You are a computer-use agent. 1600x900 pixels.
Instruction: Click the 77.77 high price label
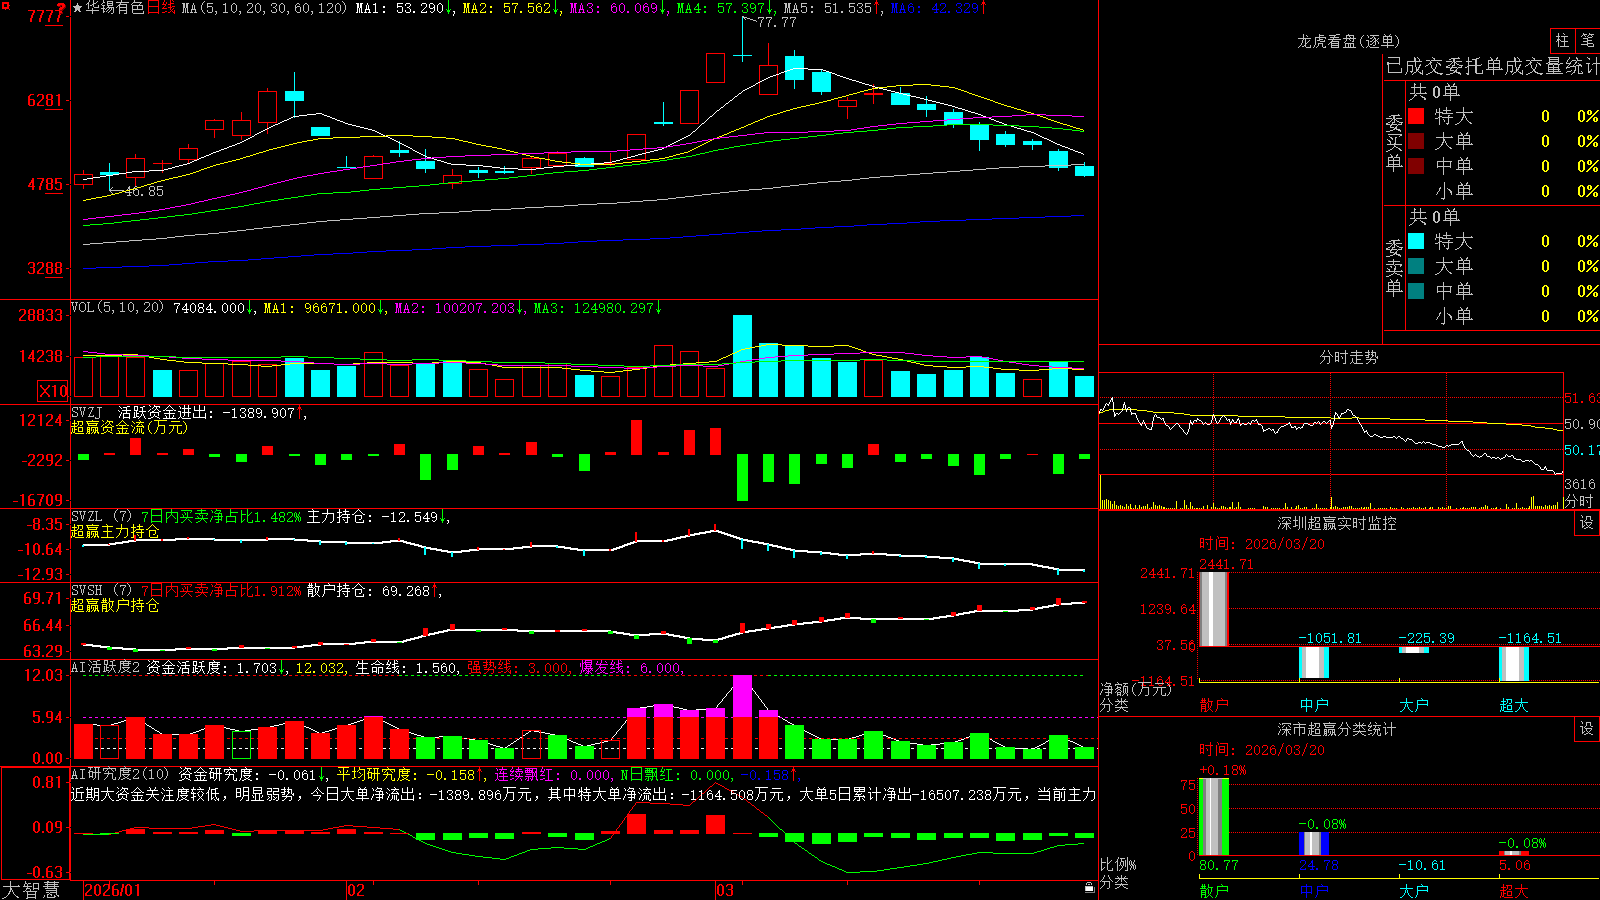click(777, 22)
